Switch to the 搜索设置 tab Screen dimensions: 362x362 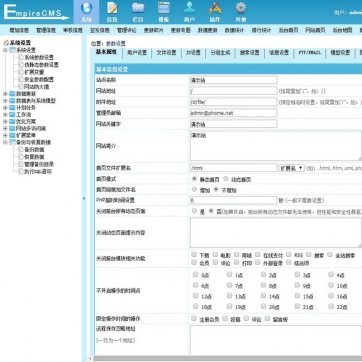[250, 53]
